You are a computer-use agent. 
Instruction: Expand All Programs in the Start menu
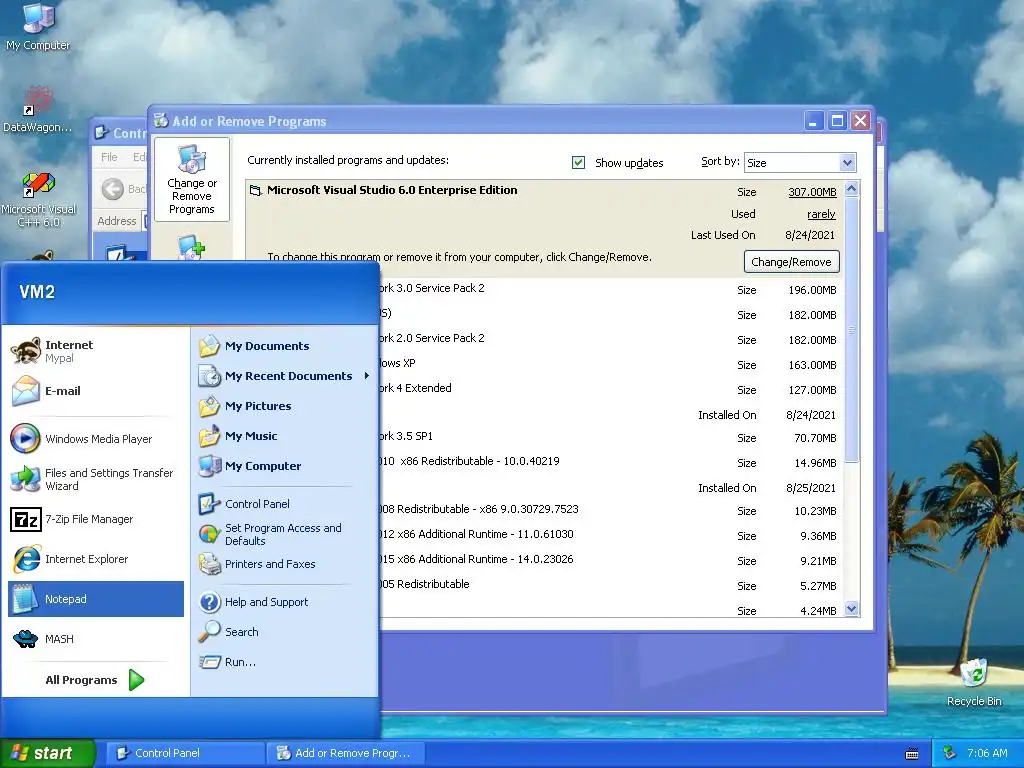tap(95, 680)
